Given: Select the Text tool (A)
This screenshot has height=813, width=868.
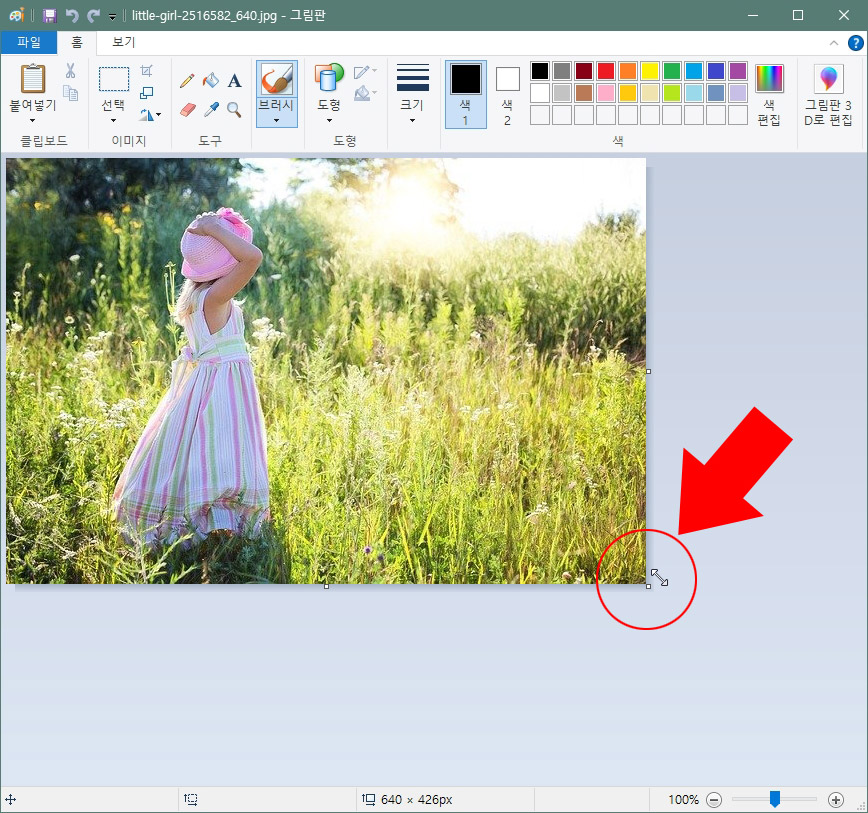Looking at the screenshot, I should [x=234, y=81].
